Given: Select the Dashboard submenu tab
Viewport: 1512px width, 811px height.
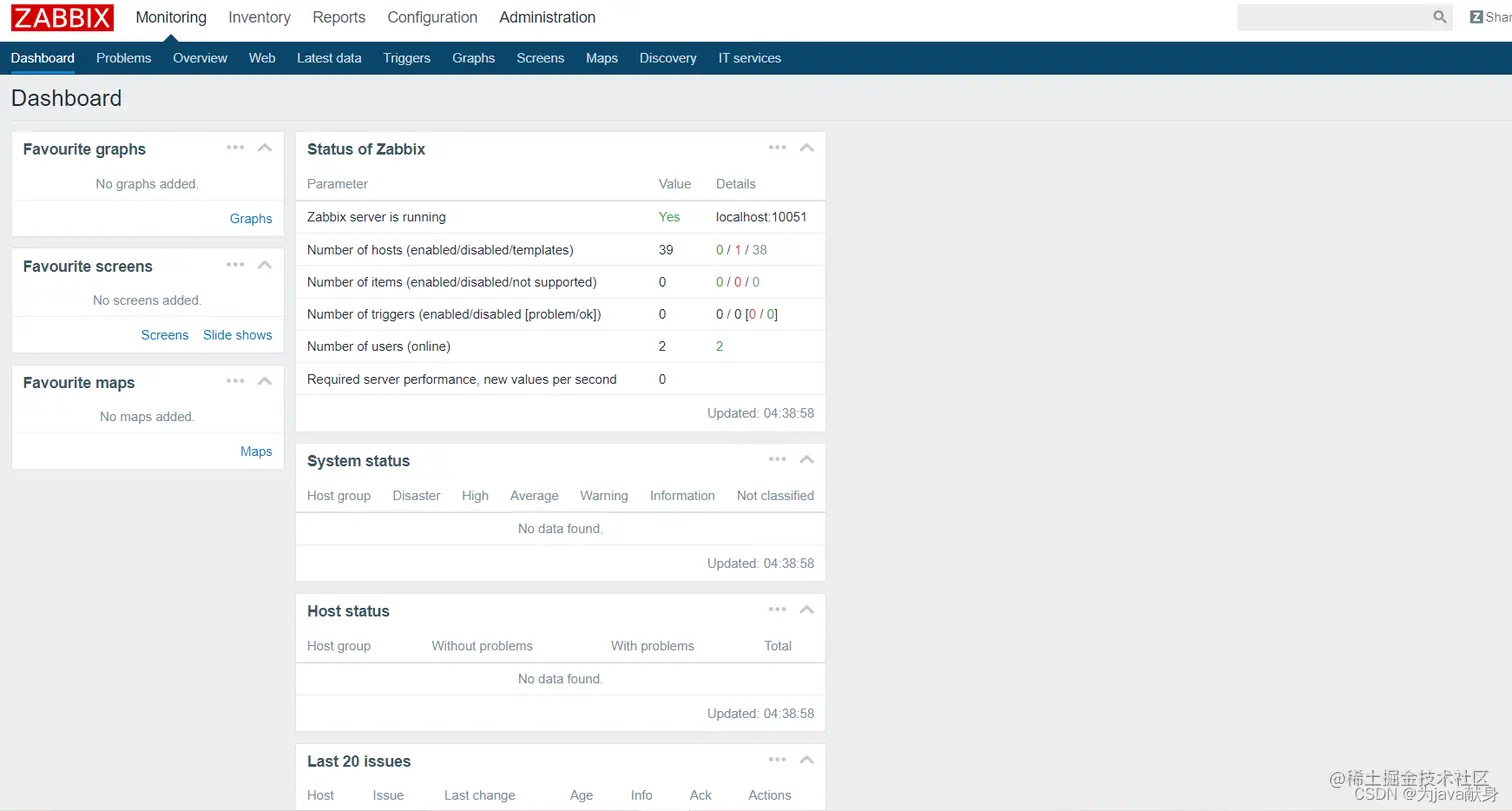Looking at the screenshot, I should click(x=43, y=58).
